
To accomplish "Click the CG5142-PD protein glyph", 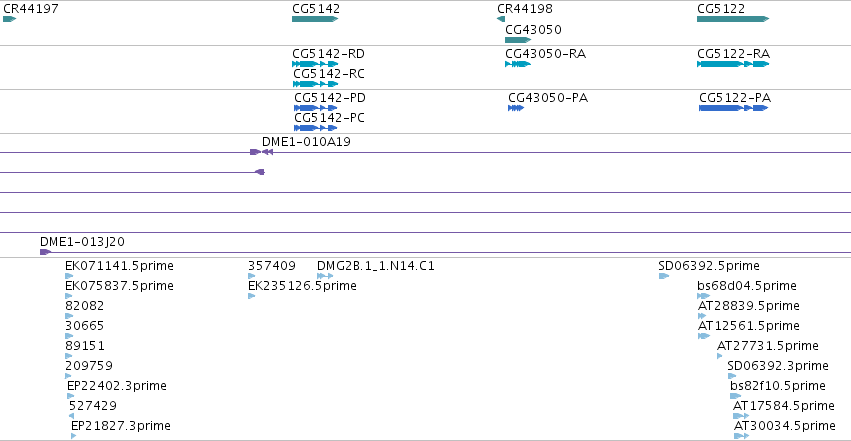I will [315, 108].
